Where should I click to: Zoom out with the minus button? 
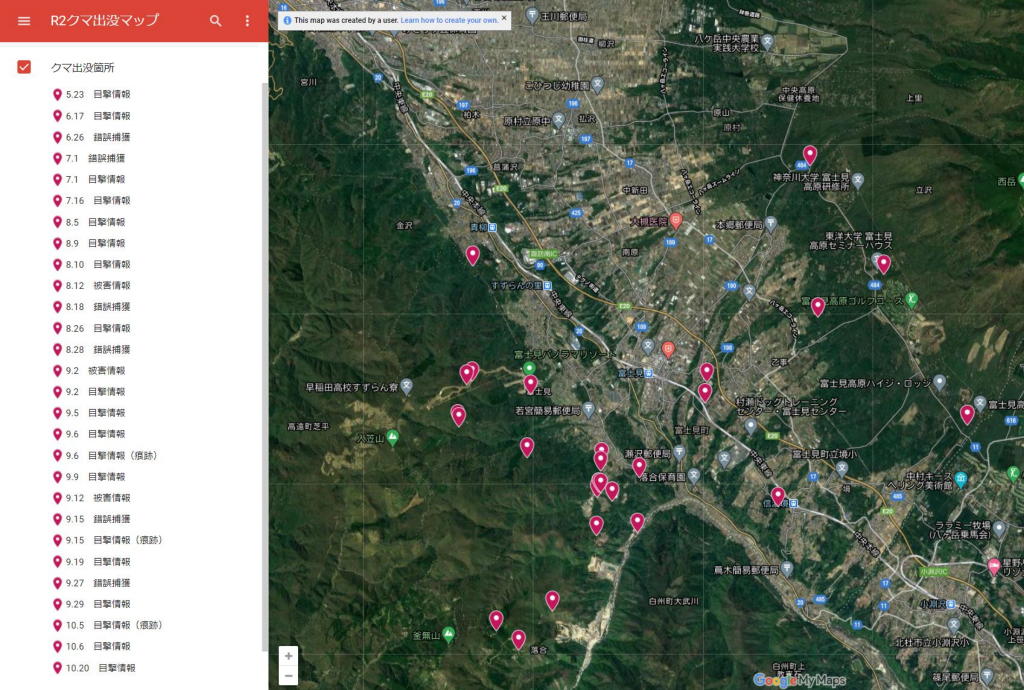click(x=289, y=676)
